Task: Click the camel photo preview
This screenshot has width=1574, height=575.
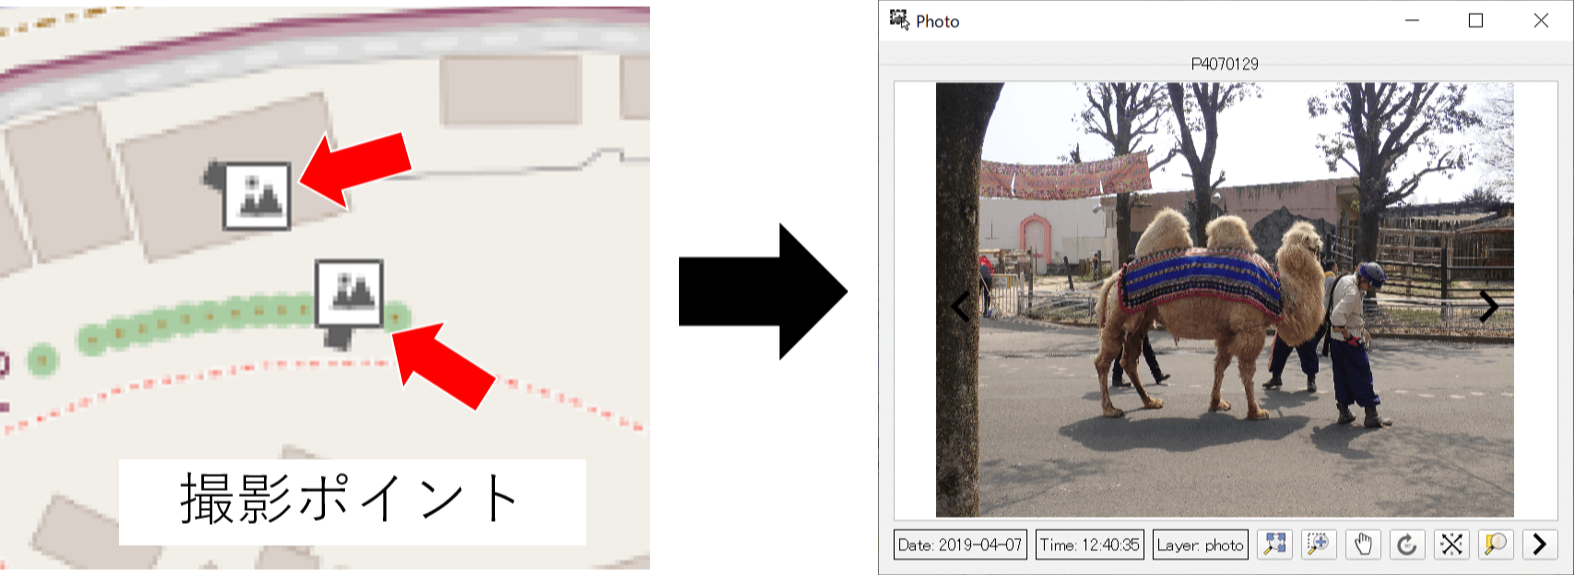Action: (x=1224, y=299)
